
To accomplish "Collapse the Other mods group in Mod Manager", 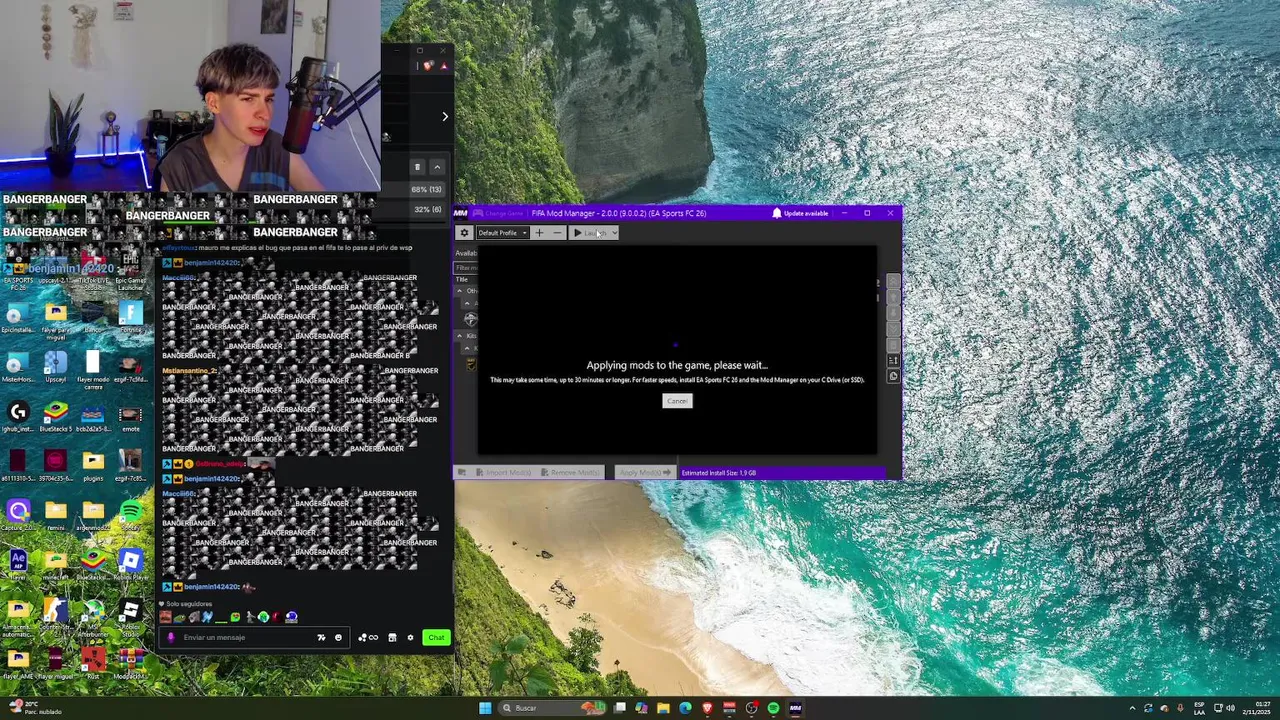I will click(459, 291).
